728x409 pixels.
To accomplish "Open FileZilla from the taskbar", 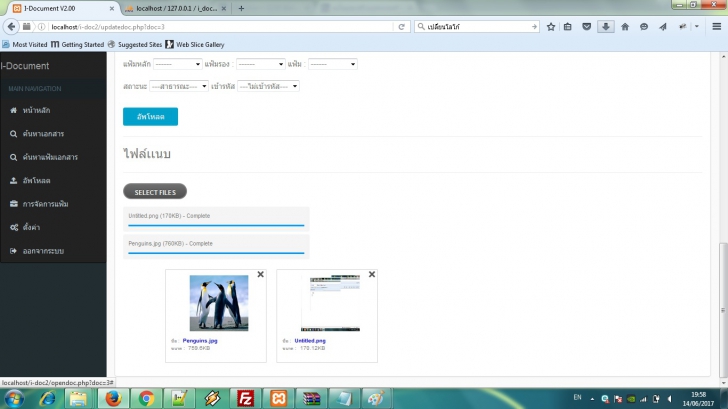I will pyautogui.click(x=245, y=399).
